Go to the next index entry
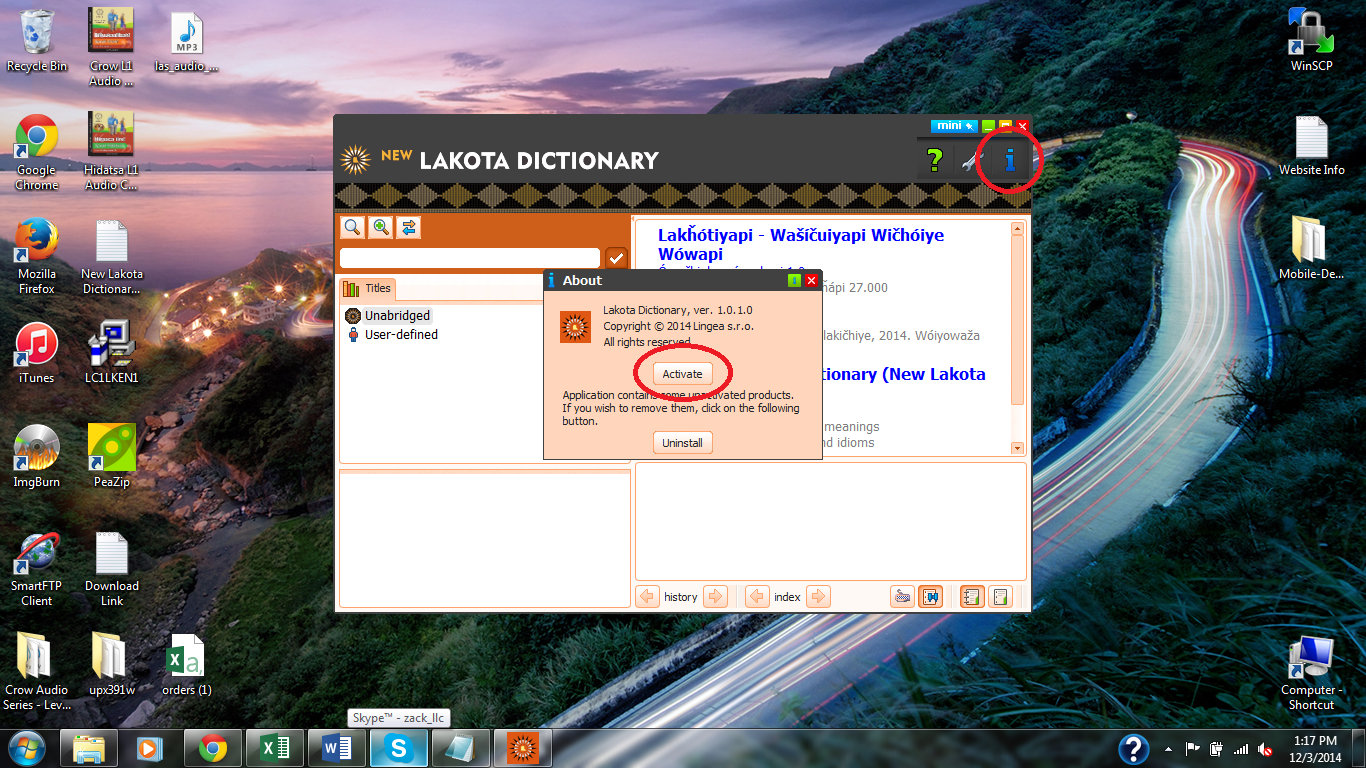 (818, 597)
